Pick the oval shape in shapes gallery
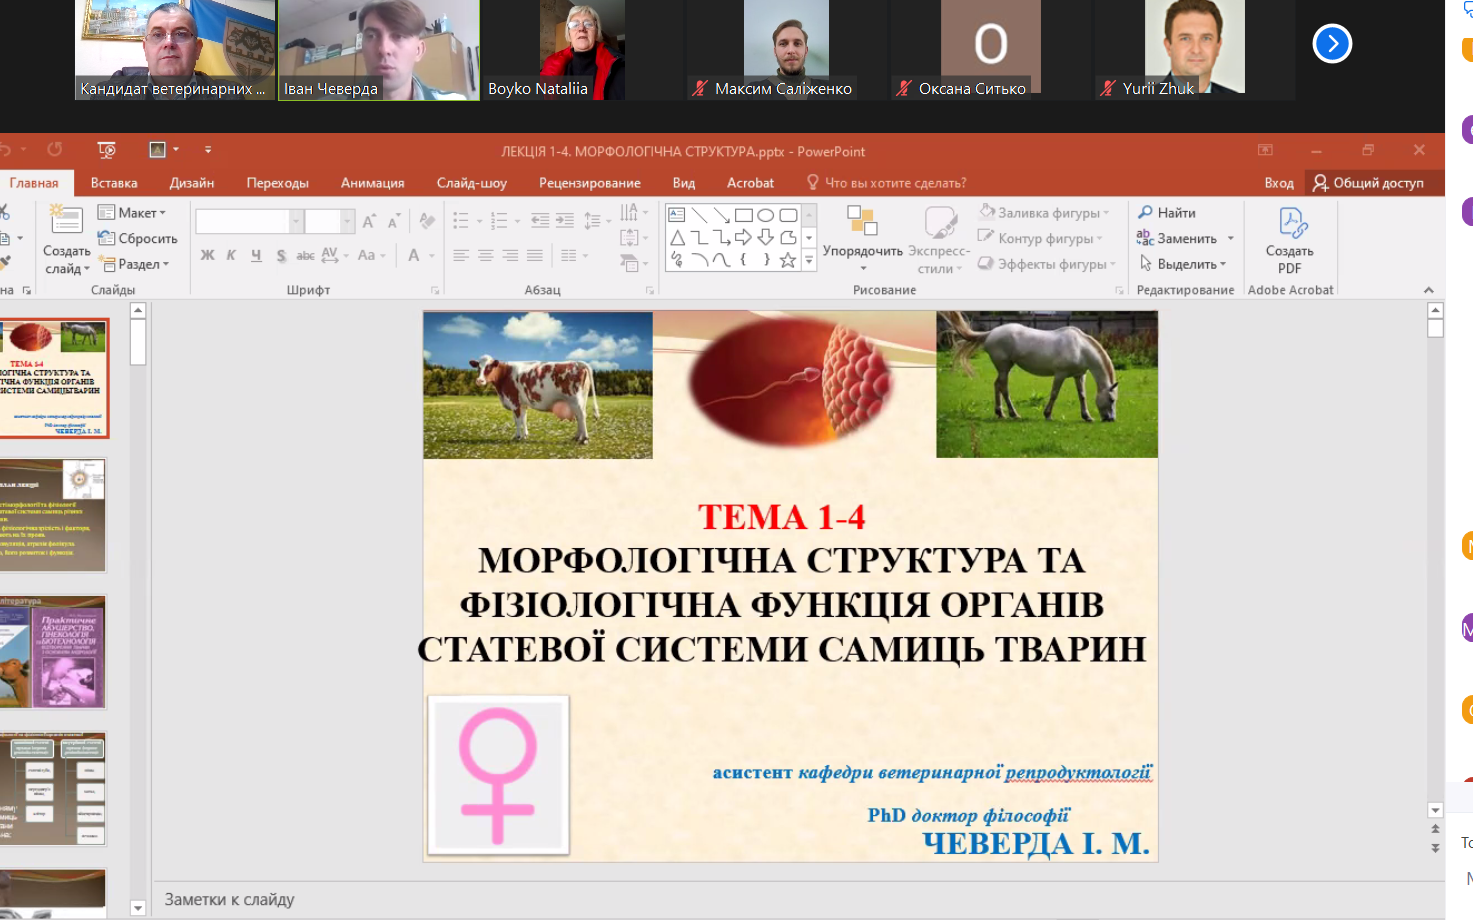Image resolution: width=1473 pixels, height=920 pixels. 765,215
